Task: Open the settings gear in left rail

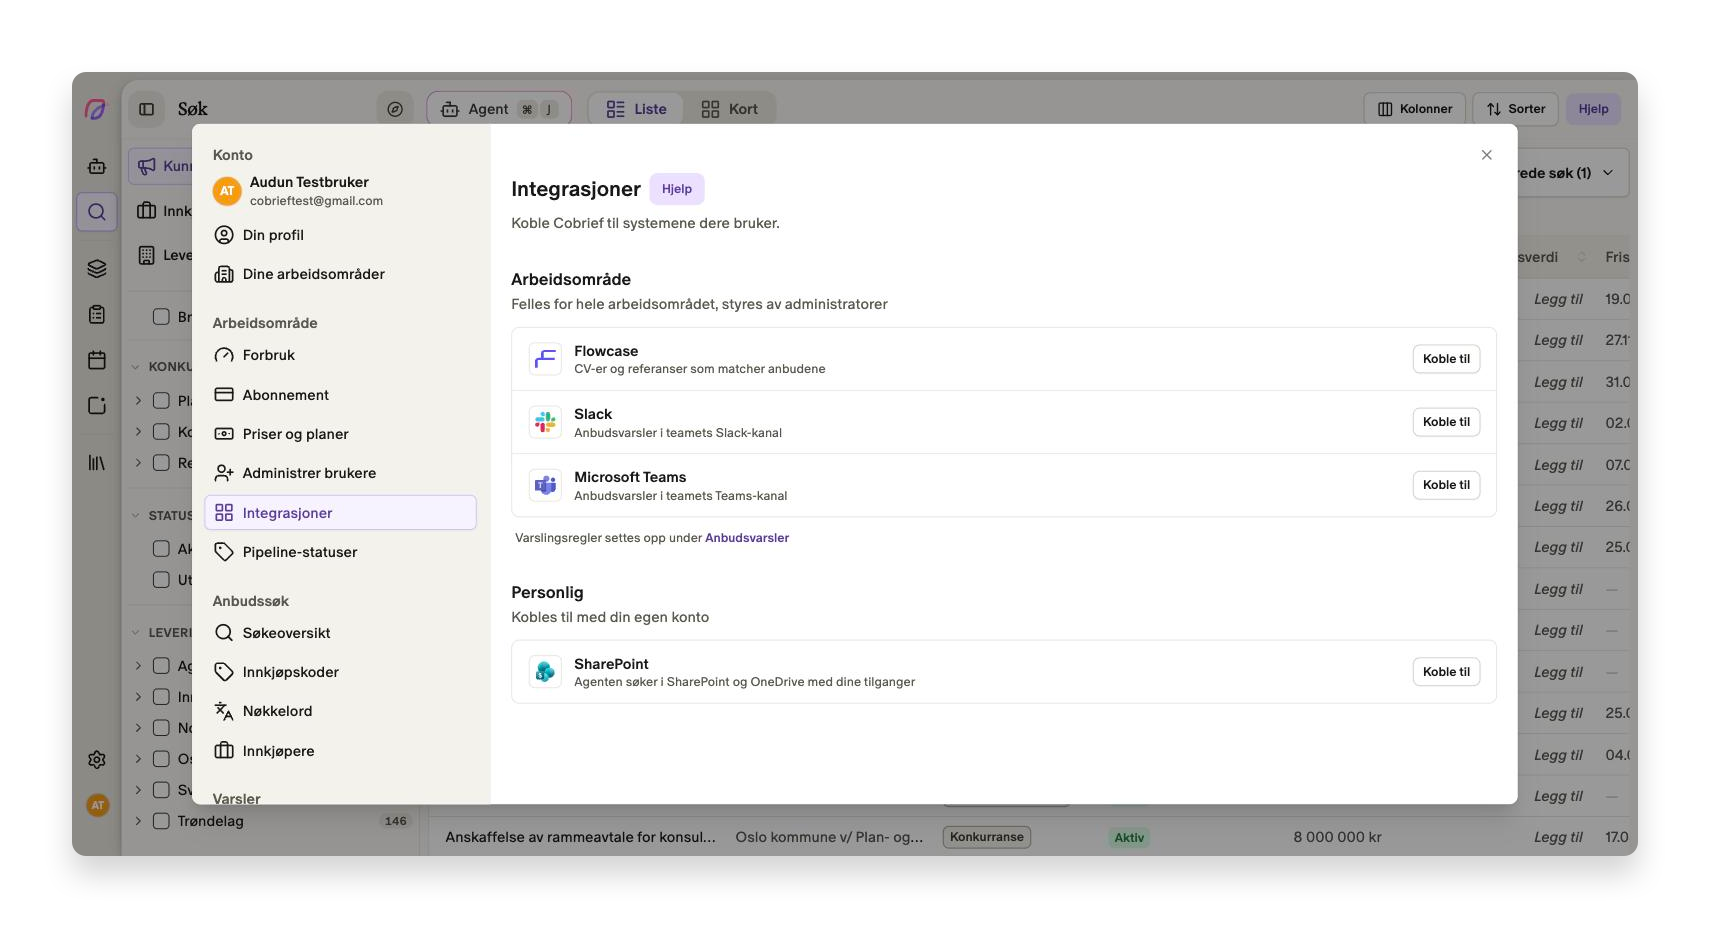Action: tap(97, 760)
